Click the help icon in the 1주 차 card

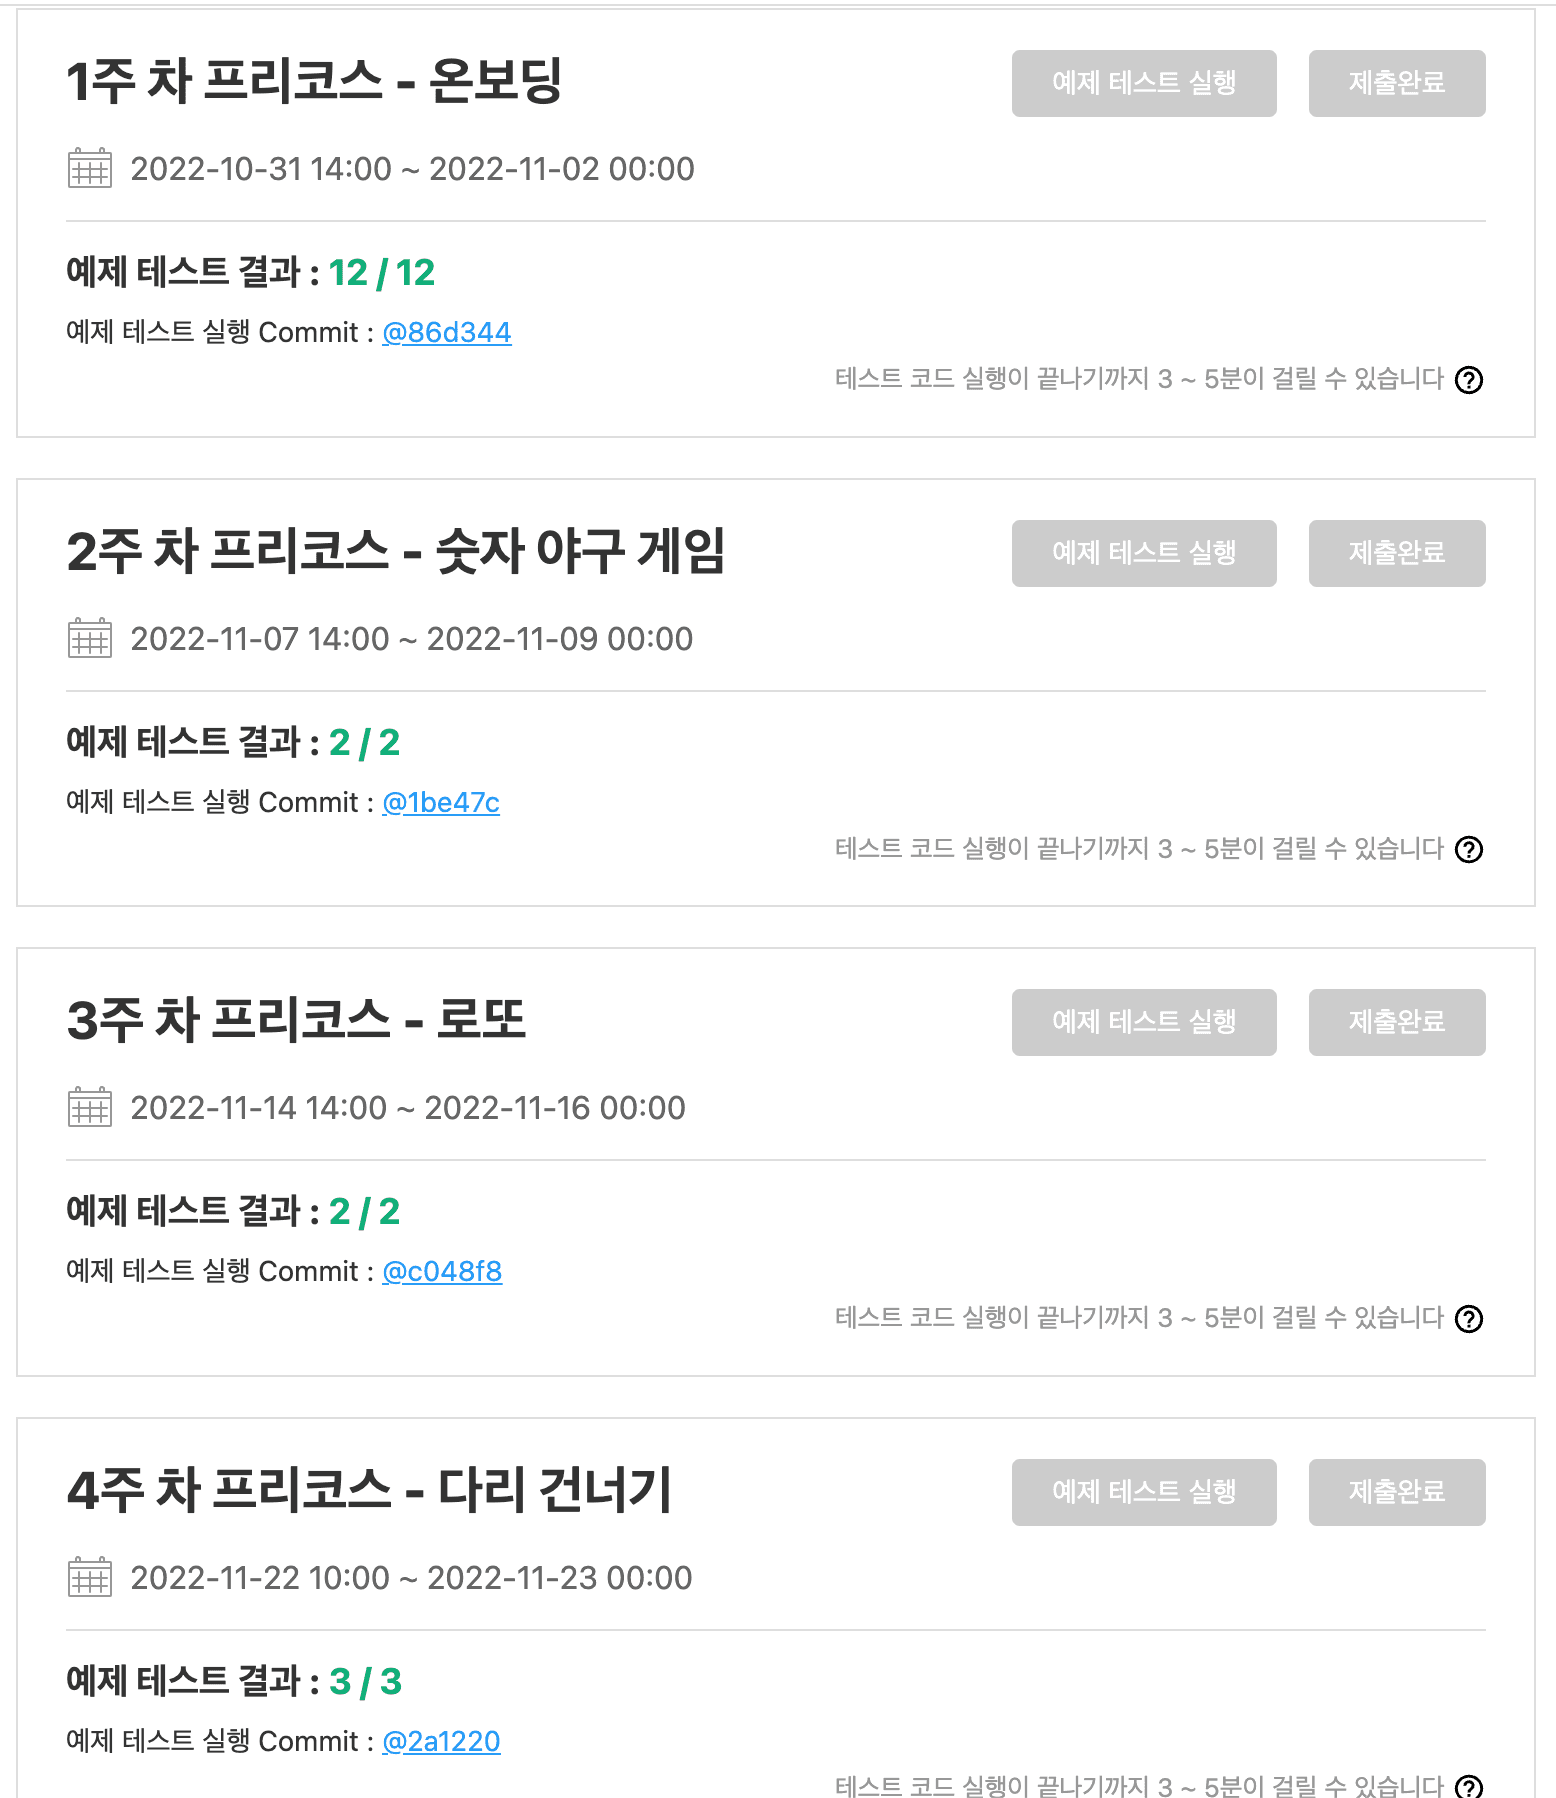(x=1468, y=380)
